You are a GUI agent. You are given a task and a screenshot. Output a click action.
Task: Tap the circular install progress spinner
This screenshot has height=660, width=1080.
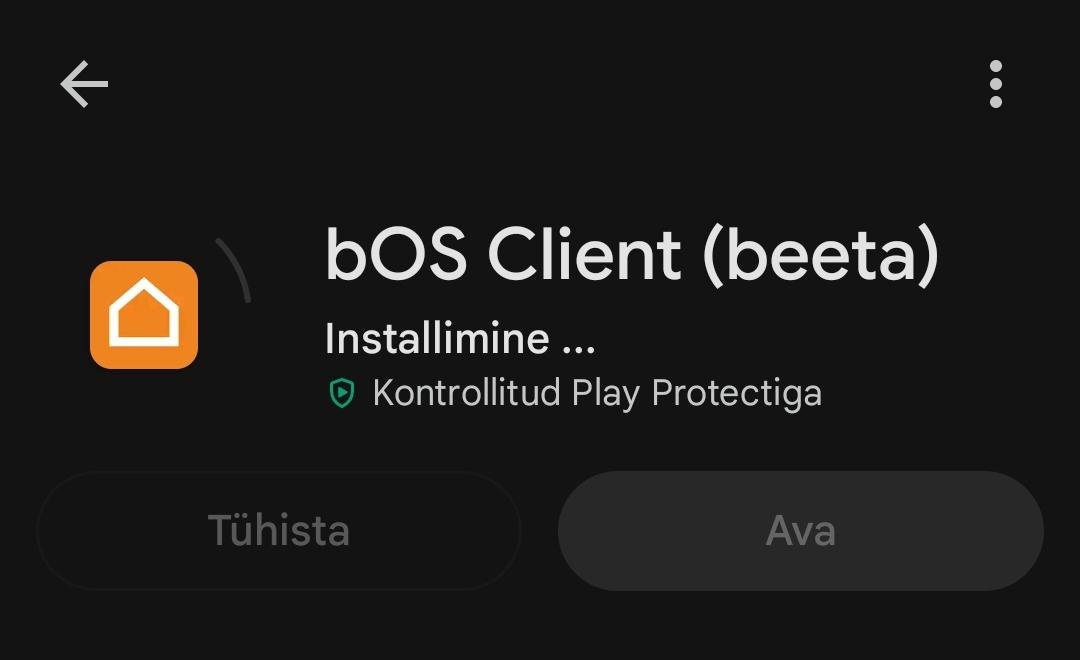click(233, 270)
